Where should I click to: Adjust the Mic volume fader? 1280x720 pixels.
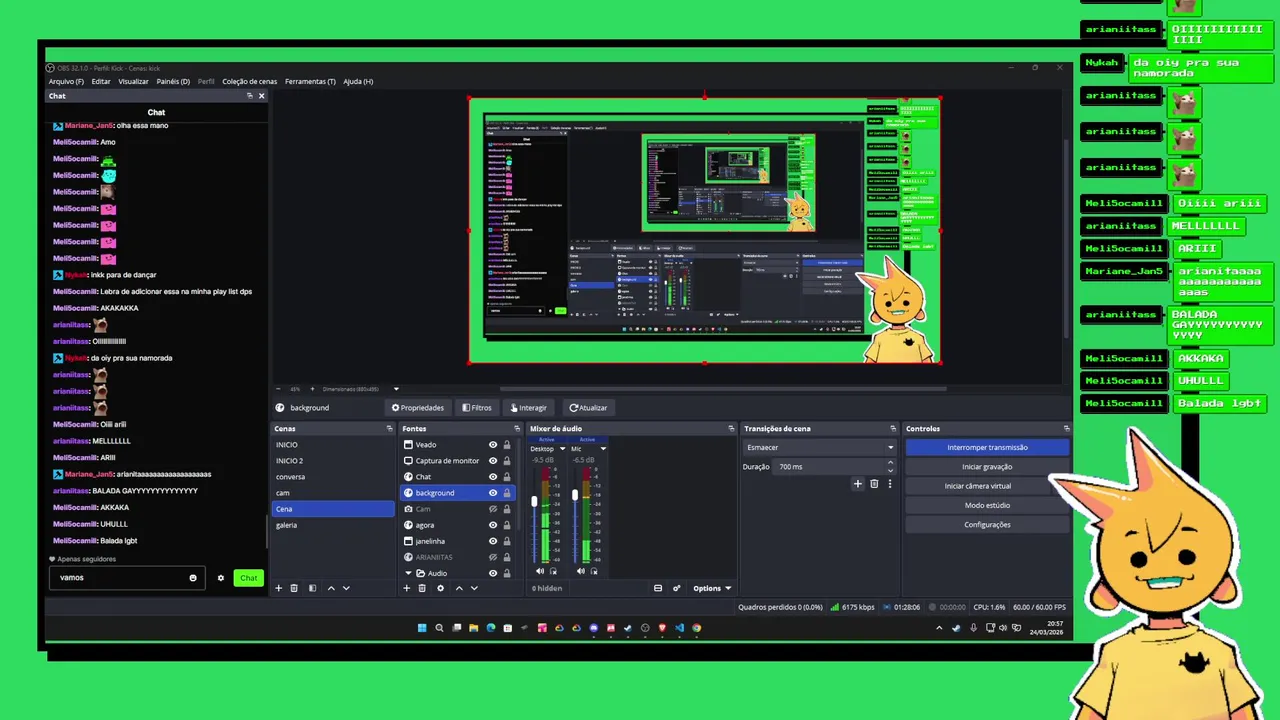[575, 495]
